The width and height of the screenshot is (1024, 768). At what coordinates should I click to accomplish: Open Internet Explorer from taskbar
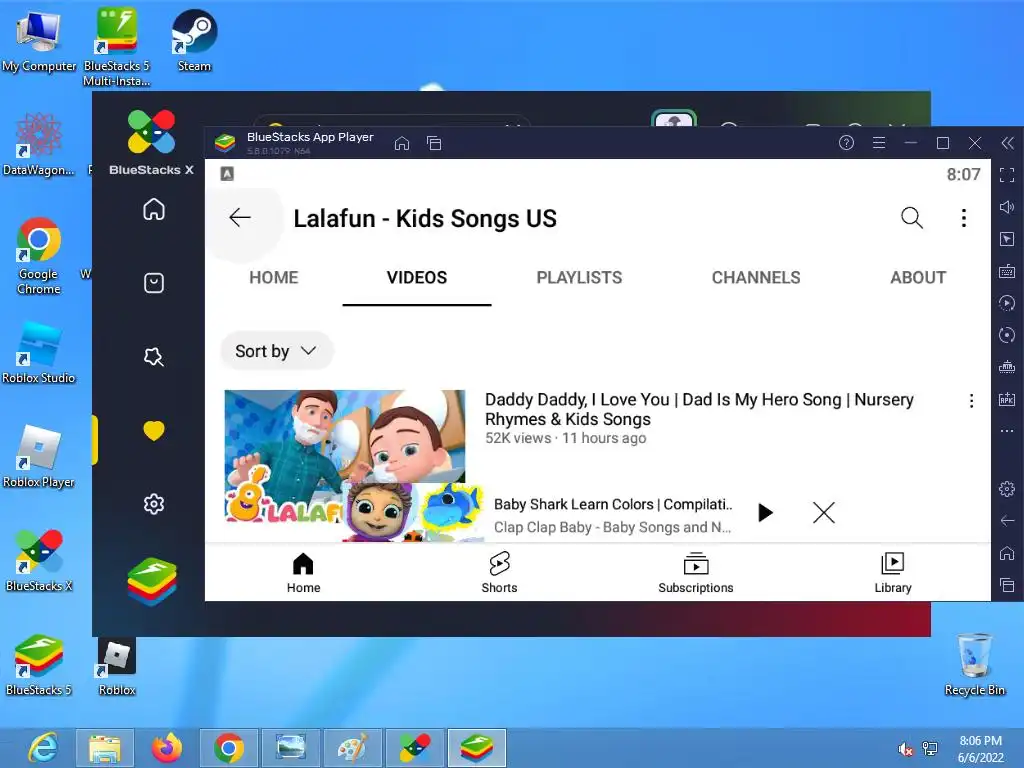pos(43,747)
